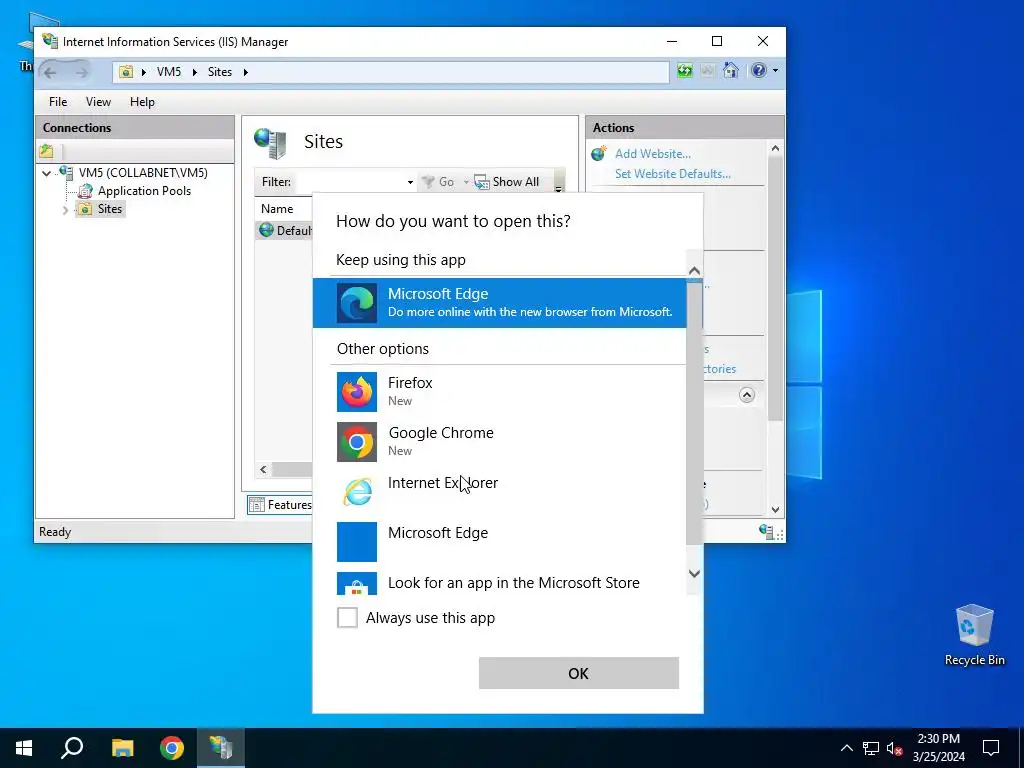Open the View menu in IIS Manager
Viewport: 1024px width, 768px height.
(x=98, y=102)
